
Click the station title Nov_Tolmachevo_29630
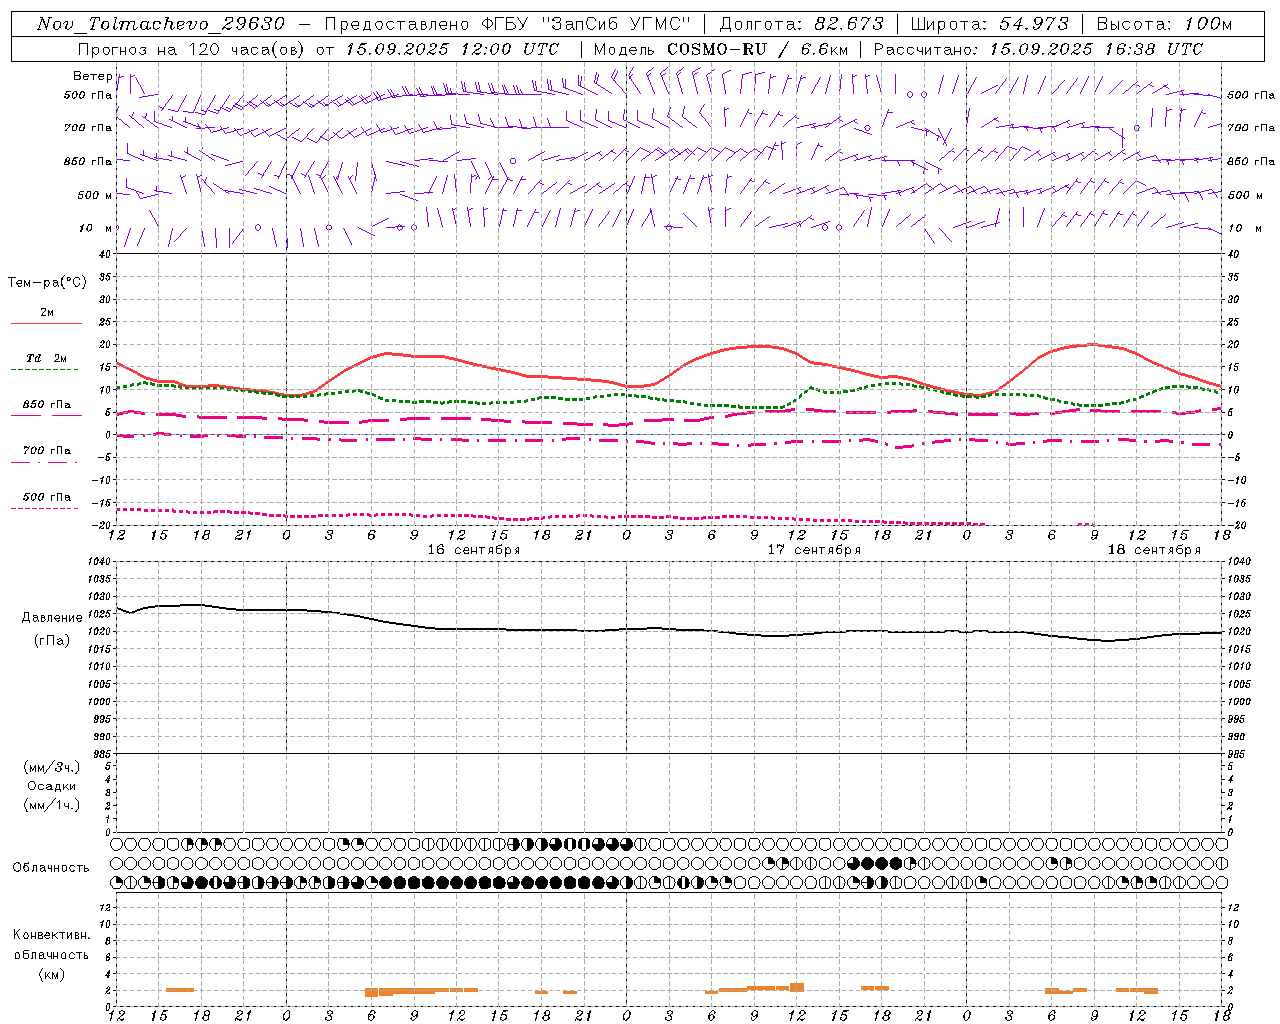[x=161, y=24]
